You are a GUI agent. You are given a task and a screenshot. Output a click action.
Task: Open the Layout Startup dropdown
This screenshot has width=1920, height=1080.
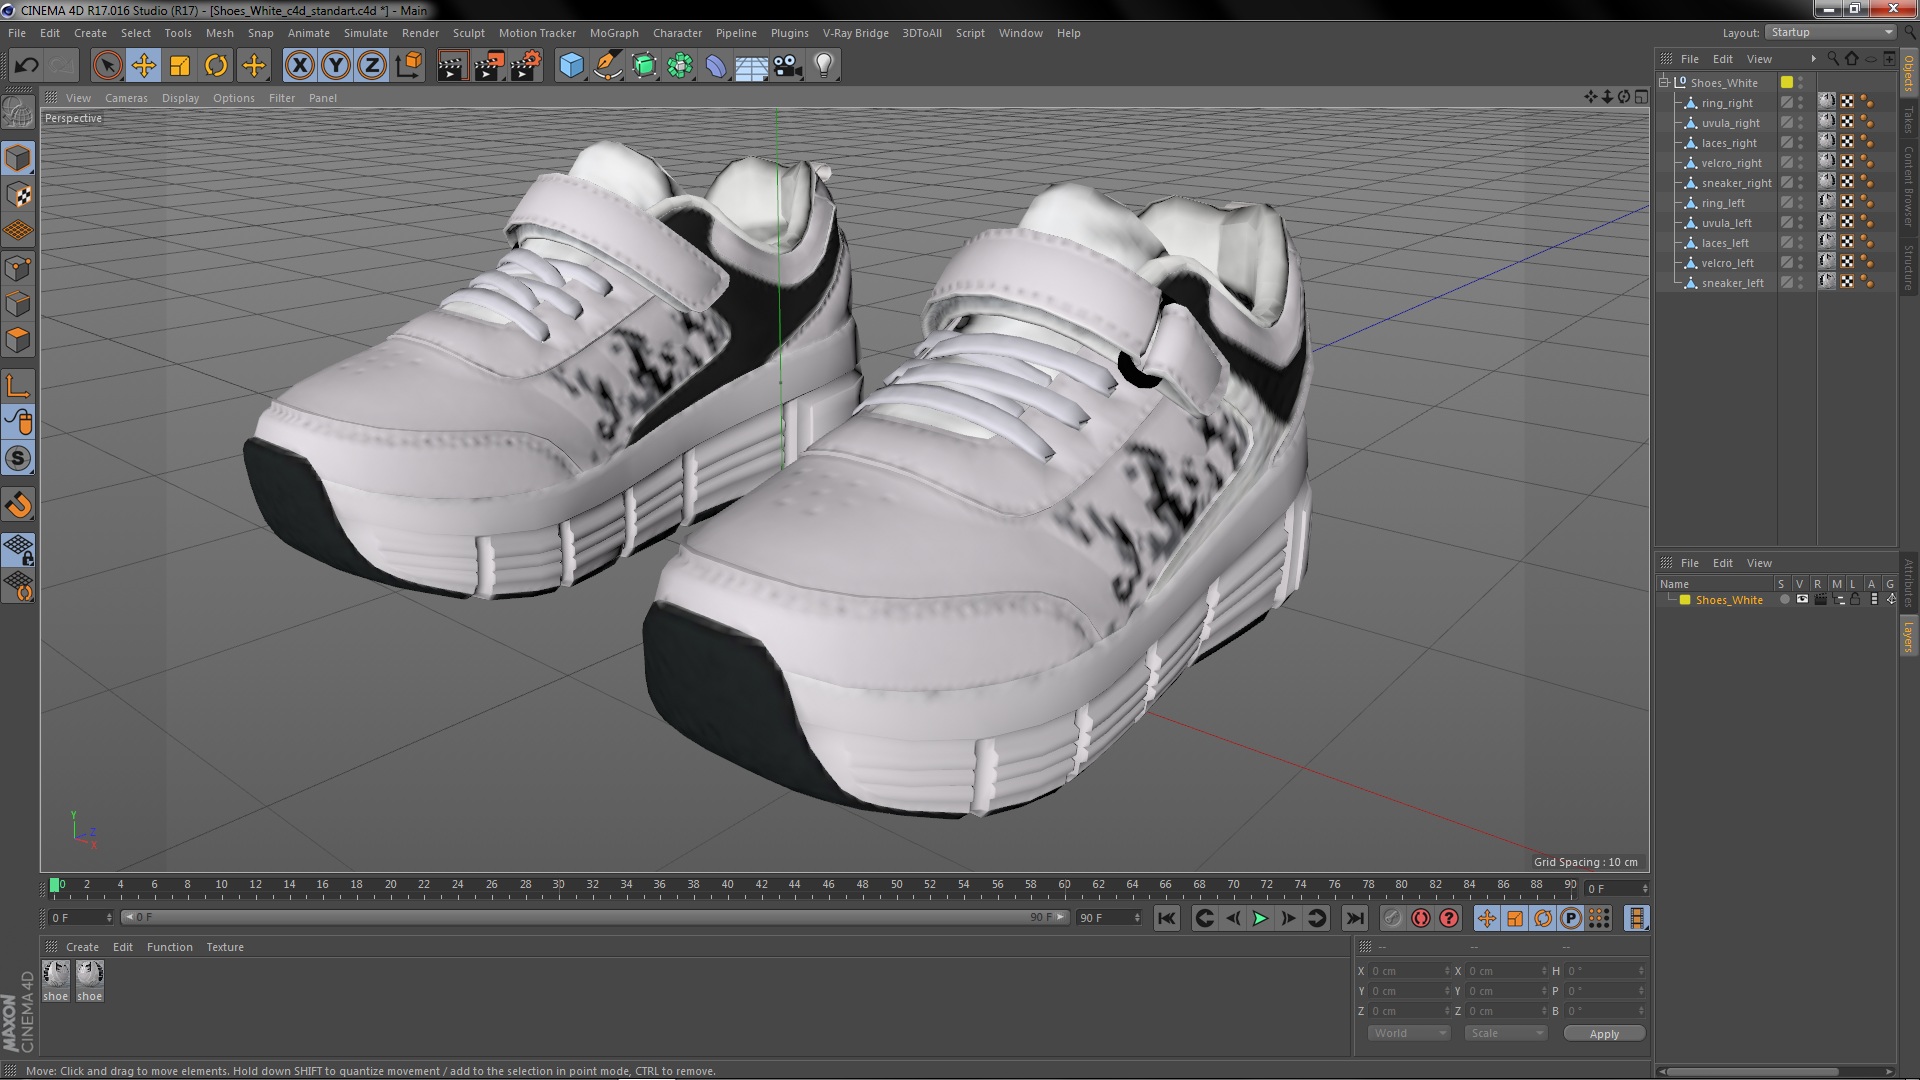click(x=1830, y=32)
